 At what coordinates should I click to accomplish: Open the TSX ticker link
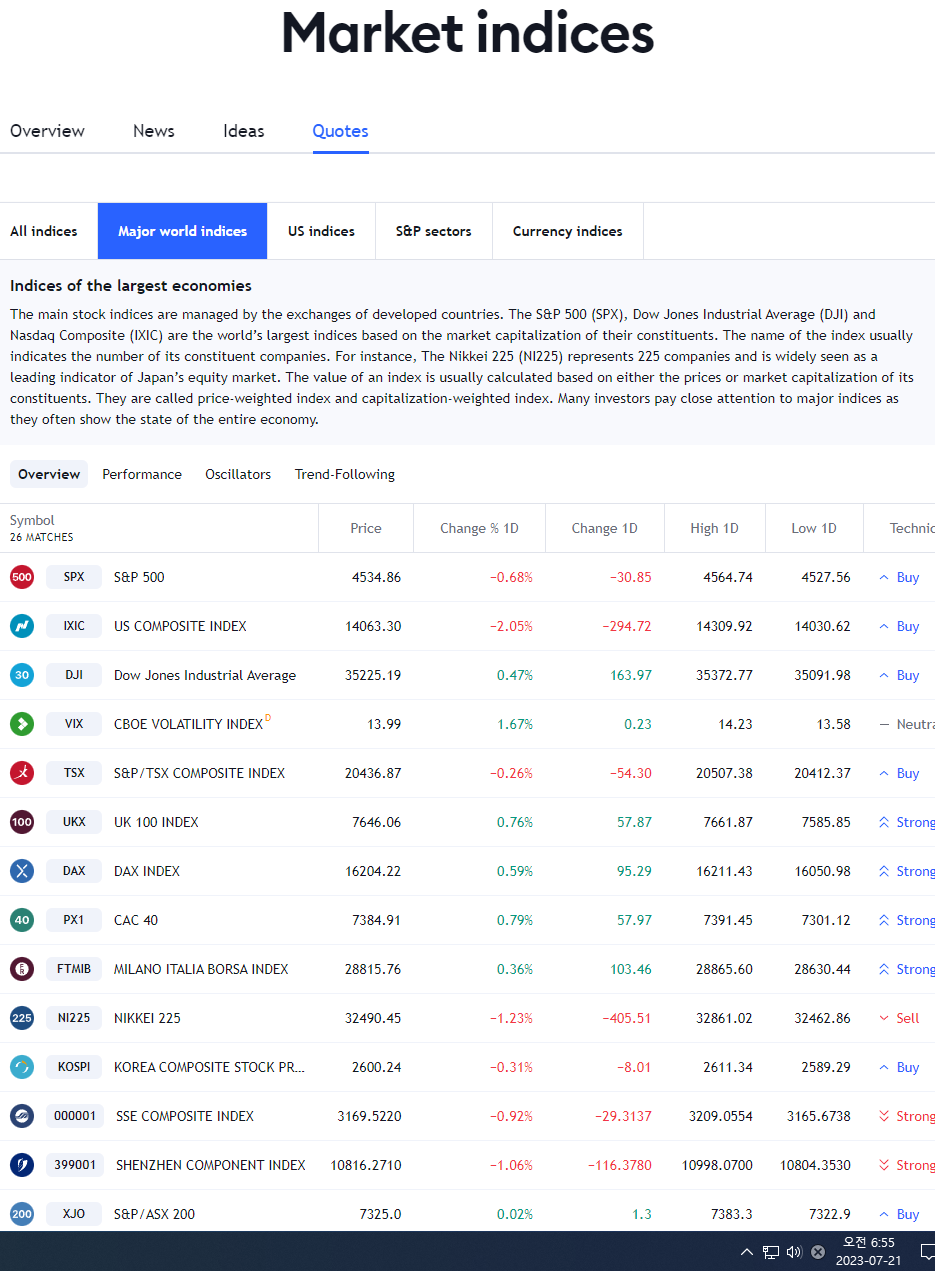(74, 773)
